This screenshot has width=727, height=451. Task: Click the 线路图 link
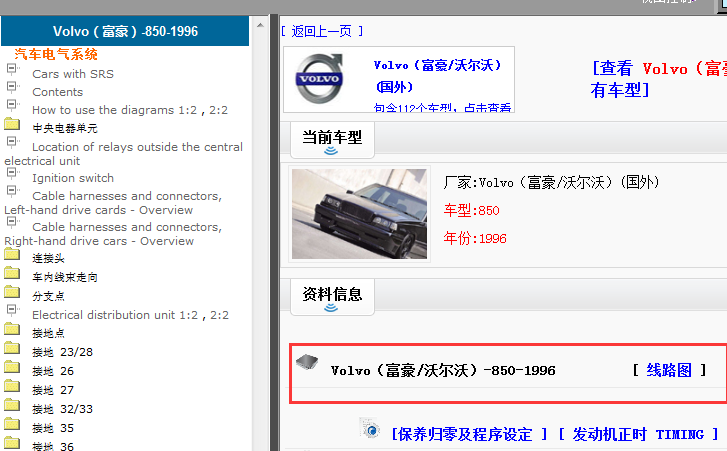coord(669,370)
